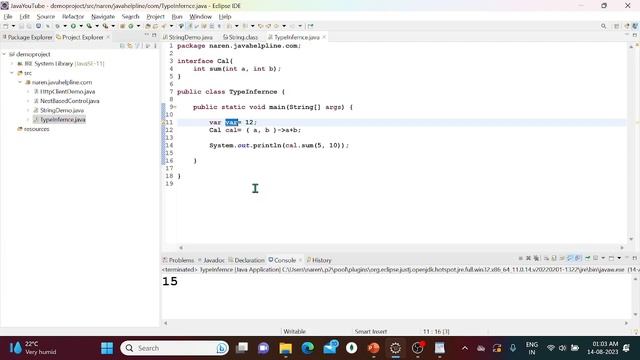Switch to the String.class editor tab
Screen dimensions: 640x360
(x=240, y=37)
